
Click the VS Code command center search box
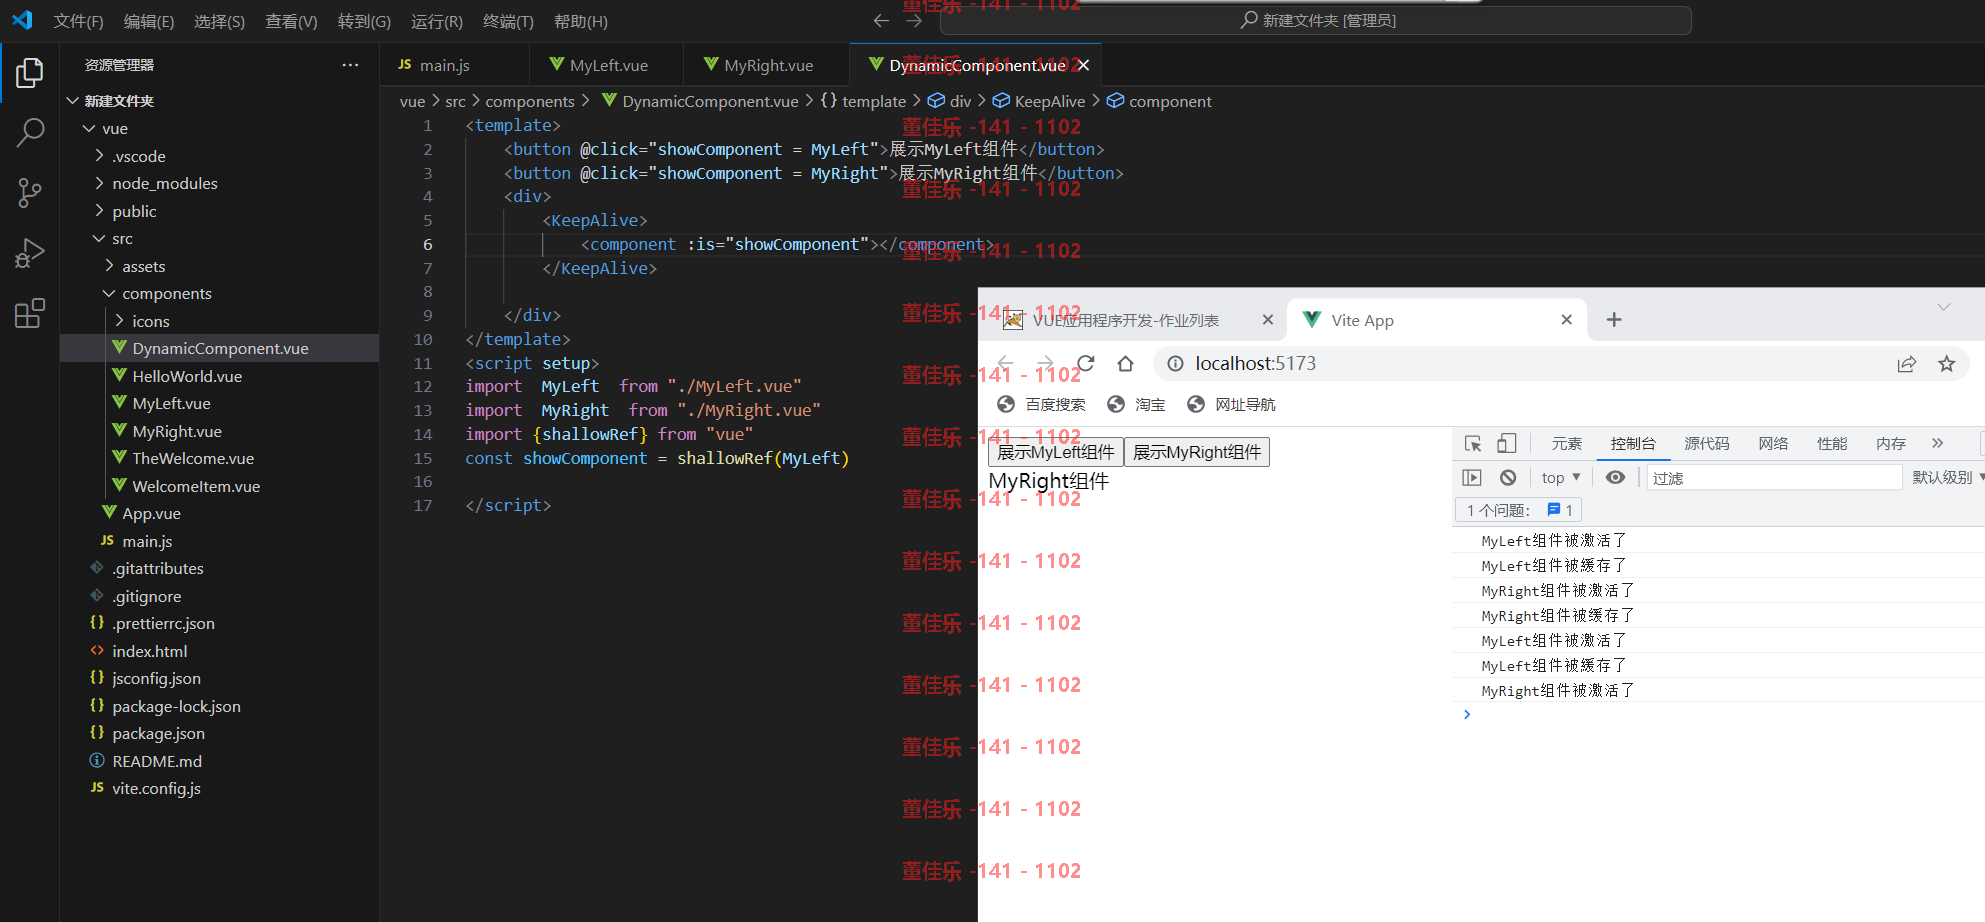(1316, 20)
